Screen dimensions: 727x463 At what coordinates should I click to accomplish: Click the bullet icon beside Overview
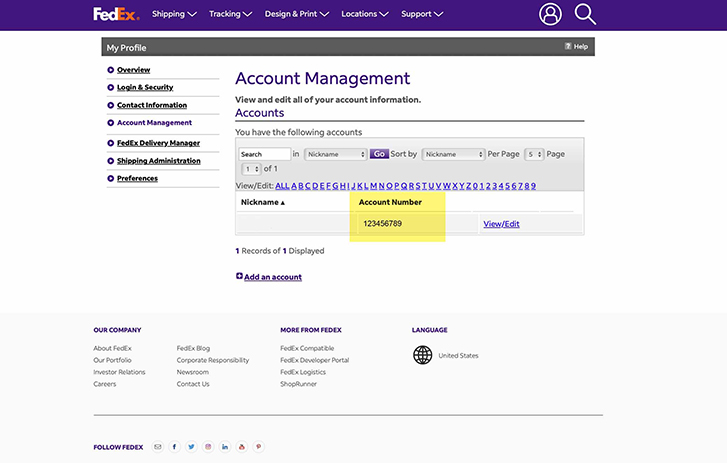click(x=110, y=70)
